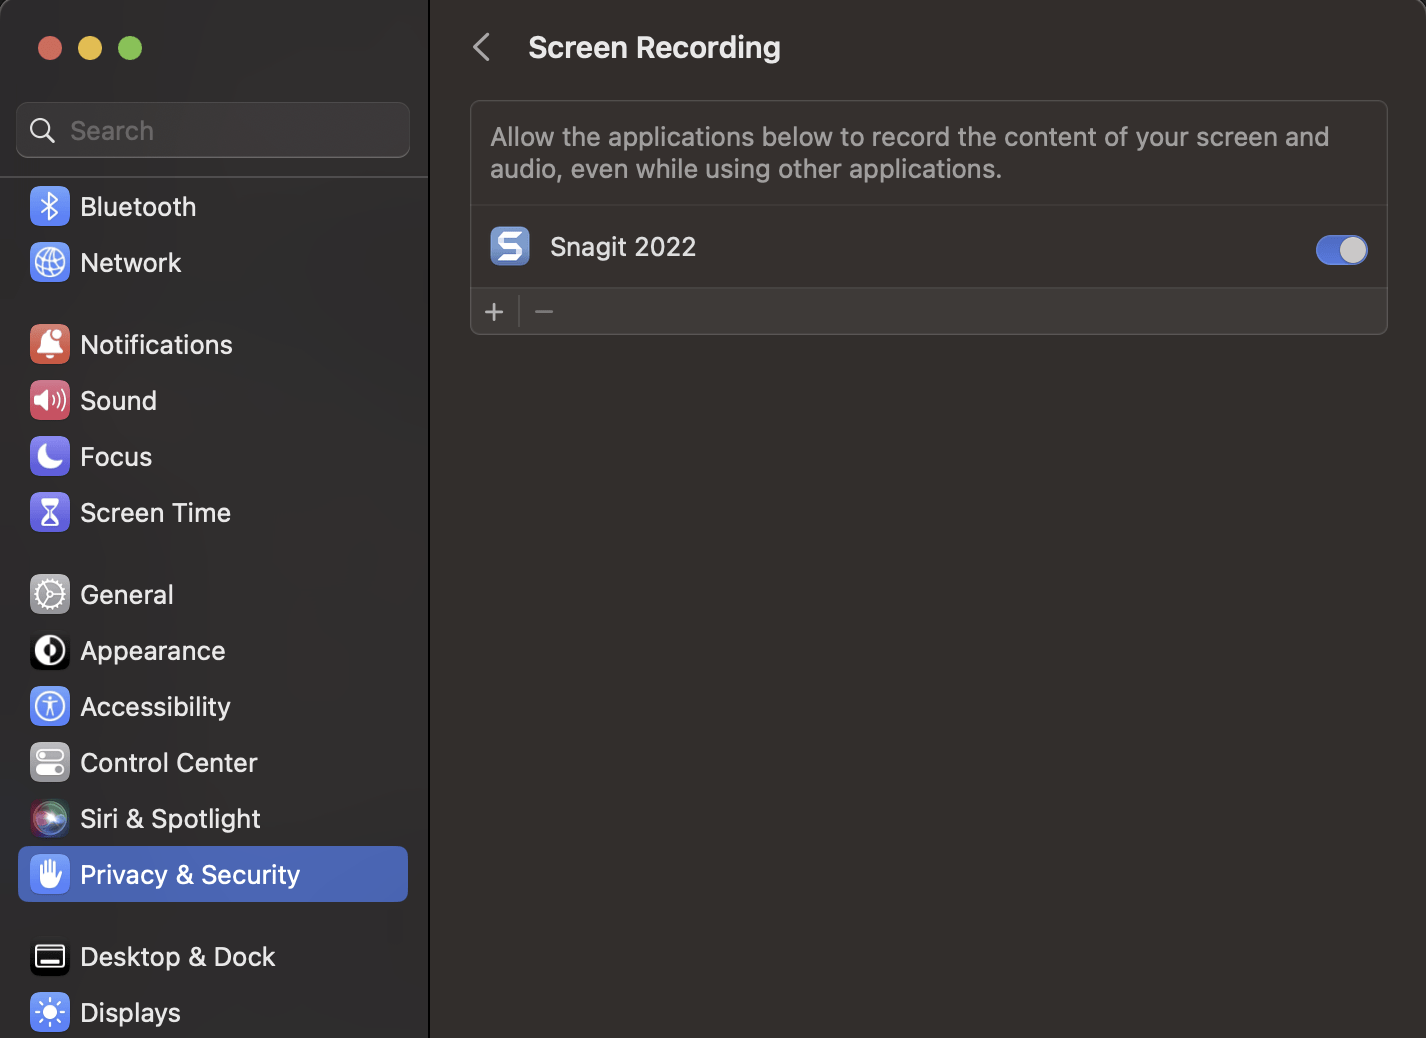This screenshot has height=1038, width=1426.
Task: Add an app with the plus button
Action: coord(494,311)
